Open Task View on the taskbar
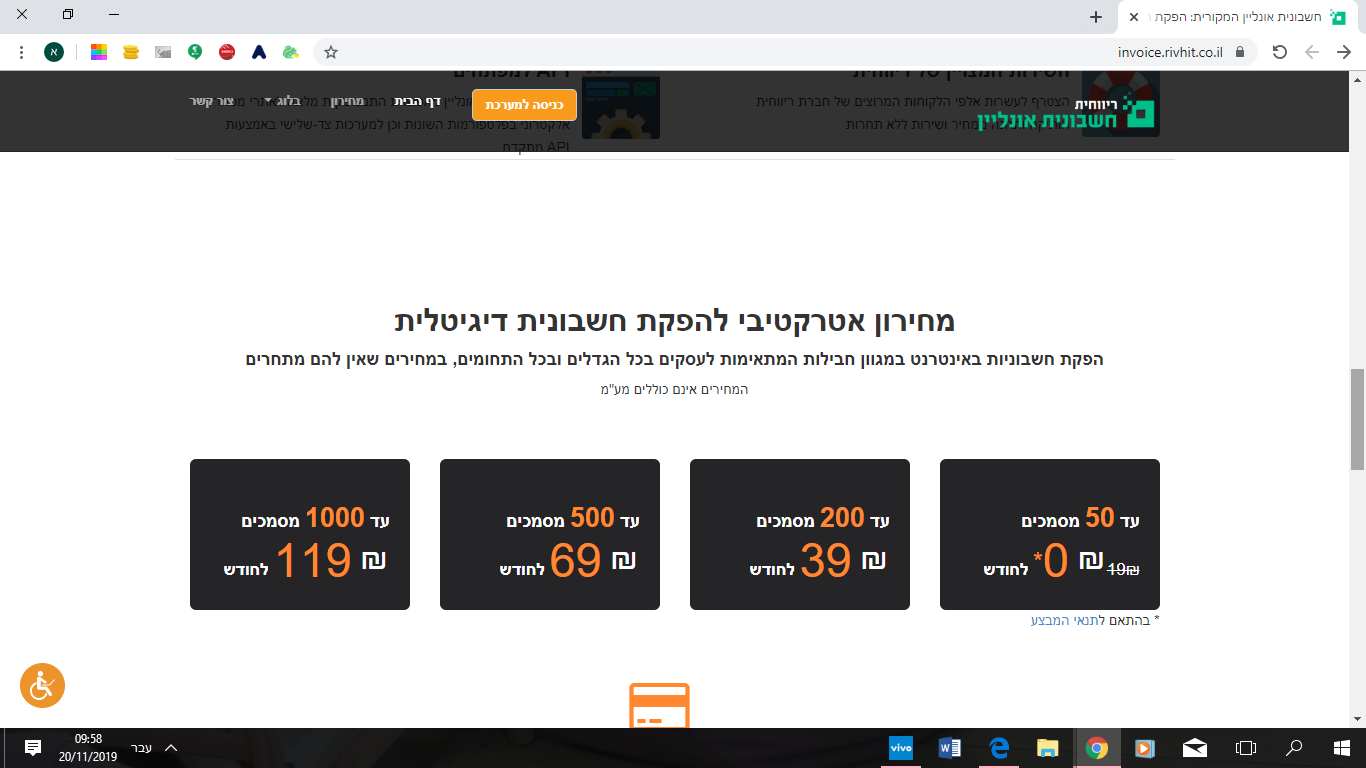This screenshot has height=768, width=1366. pos(1245,748)
